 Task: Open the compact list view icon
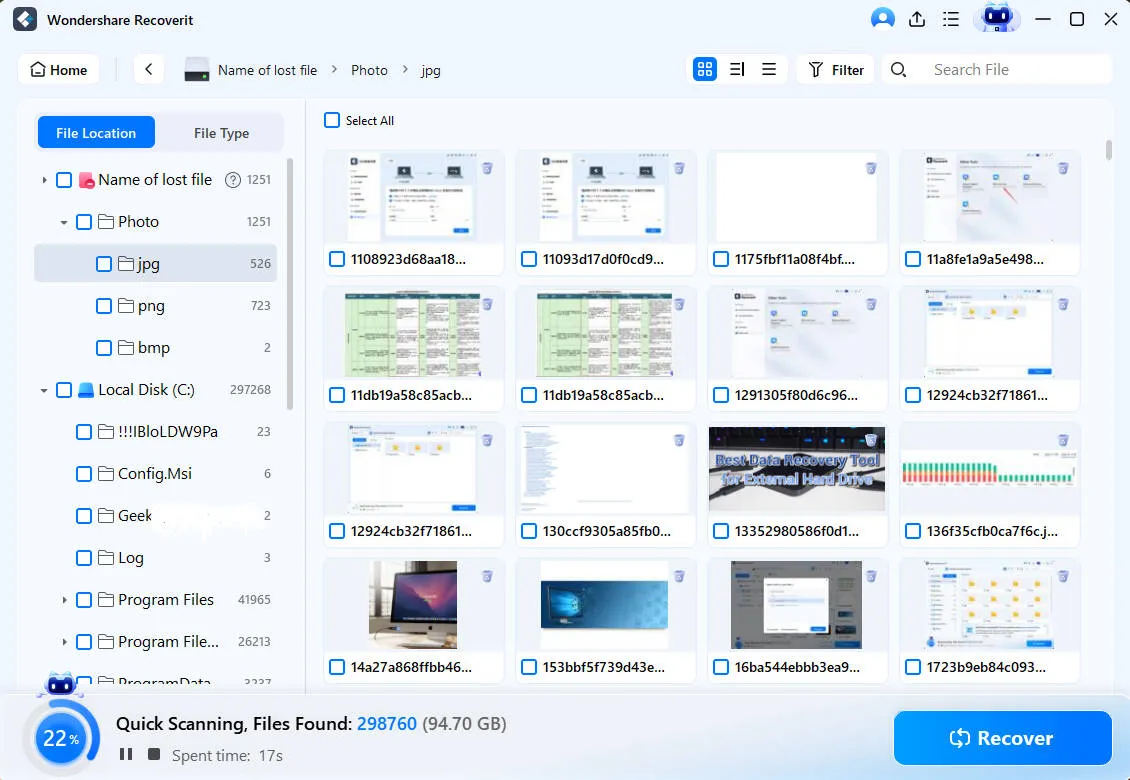pos(768,69)
